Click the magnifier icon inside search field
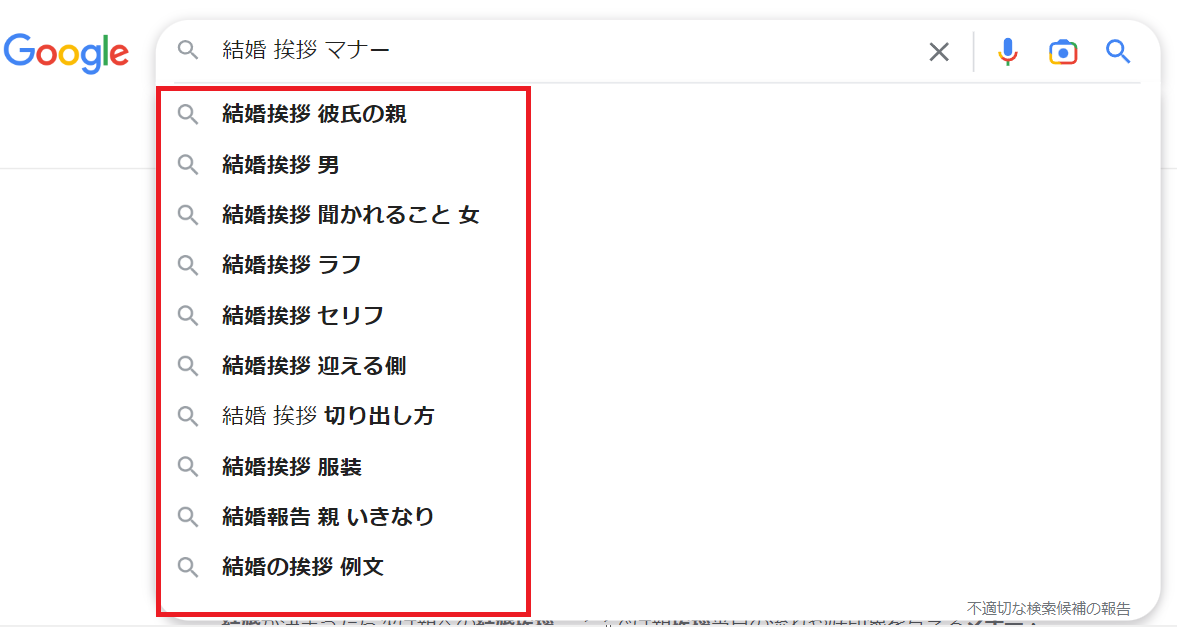The height and width of the screenshot is (627, 1177). (188, 51)
